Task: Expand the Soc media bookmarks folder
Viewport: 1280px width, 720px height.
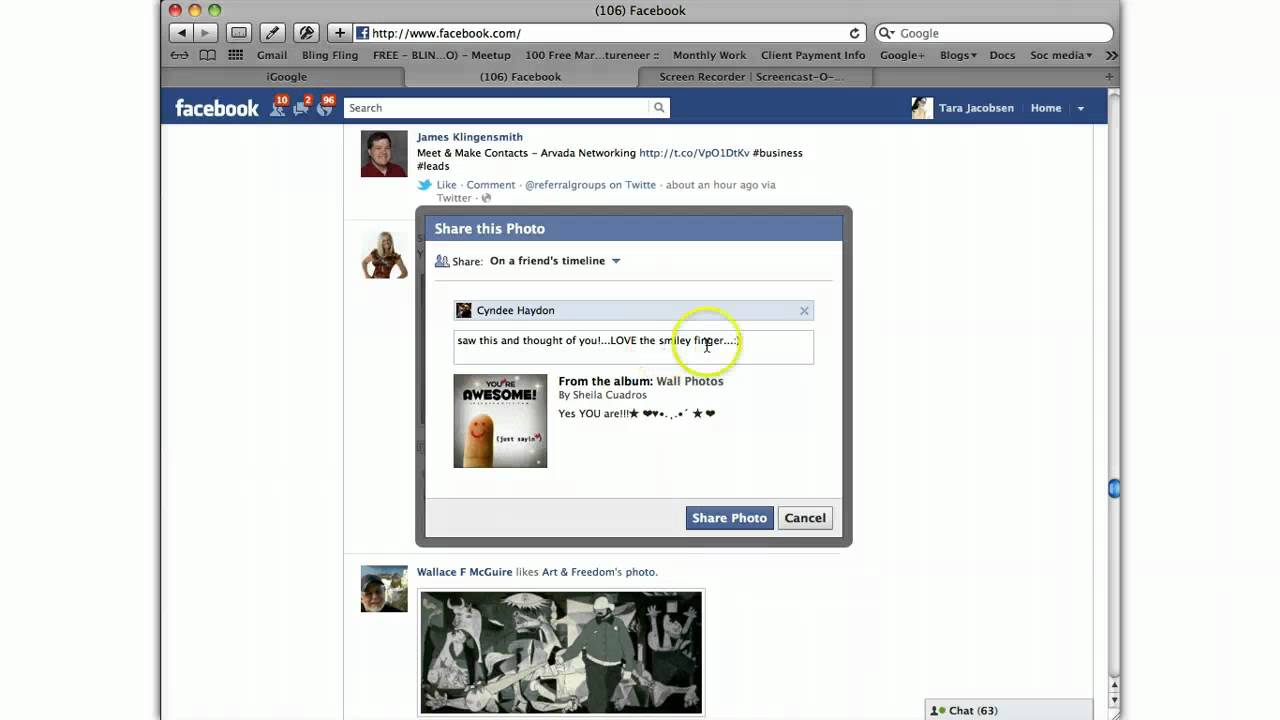Action: pos(1062,55)
